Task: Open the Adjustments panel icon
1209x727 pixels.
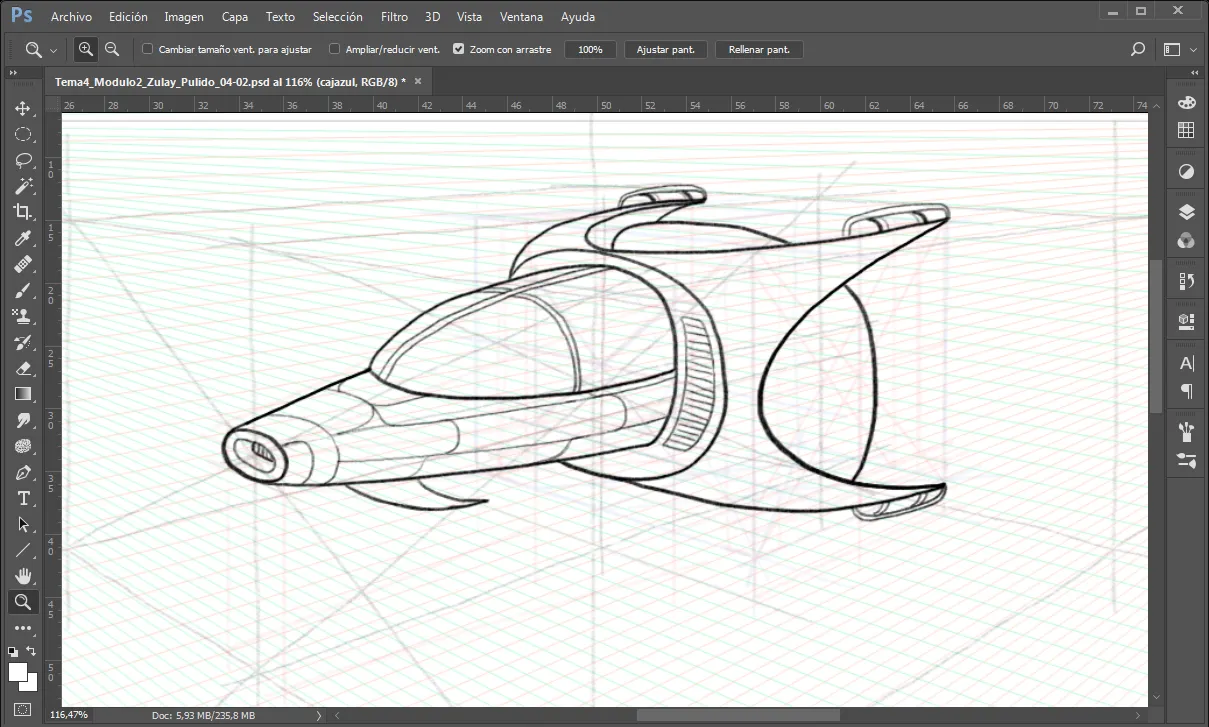Action: click(1186, 172)
